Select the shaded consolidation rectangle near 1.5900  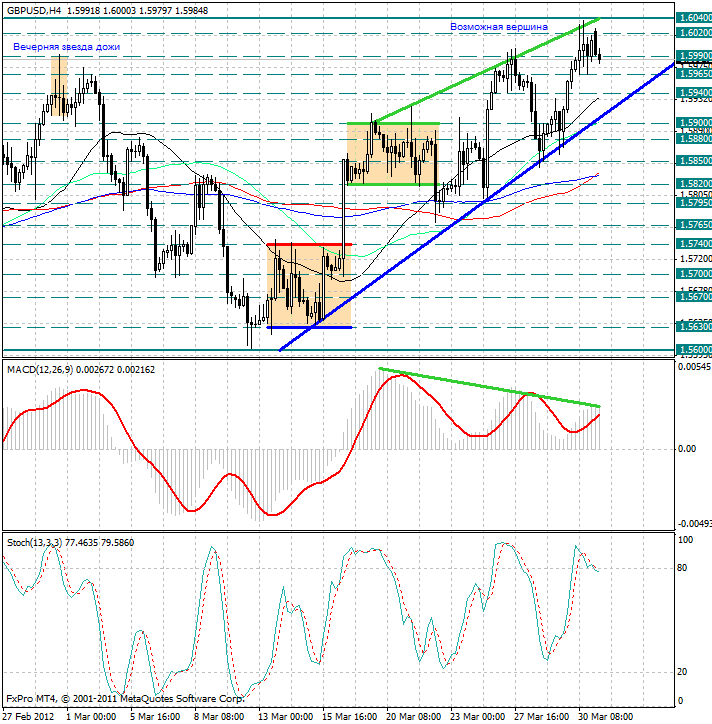393,154
